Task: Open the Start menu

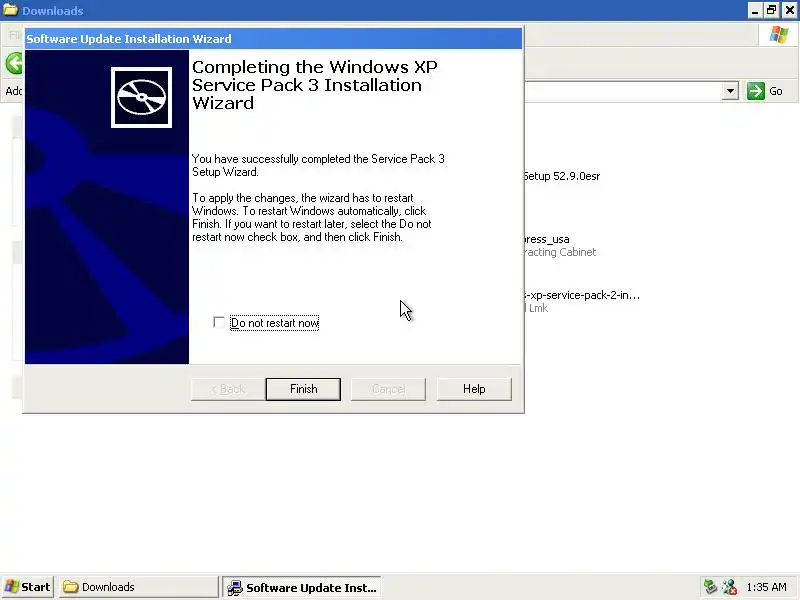Action: click(x=28, y=587)
